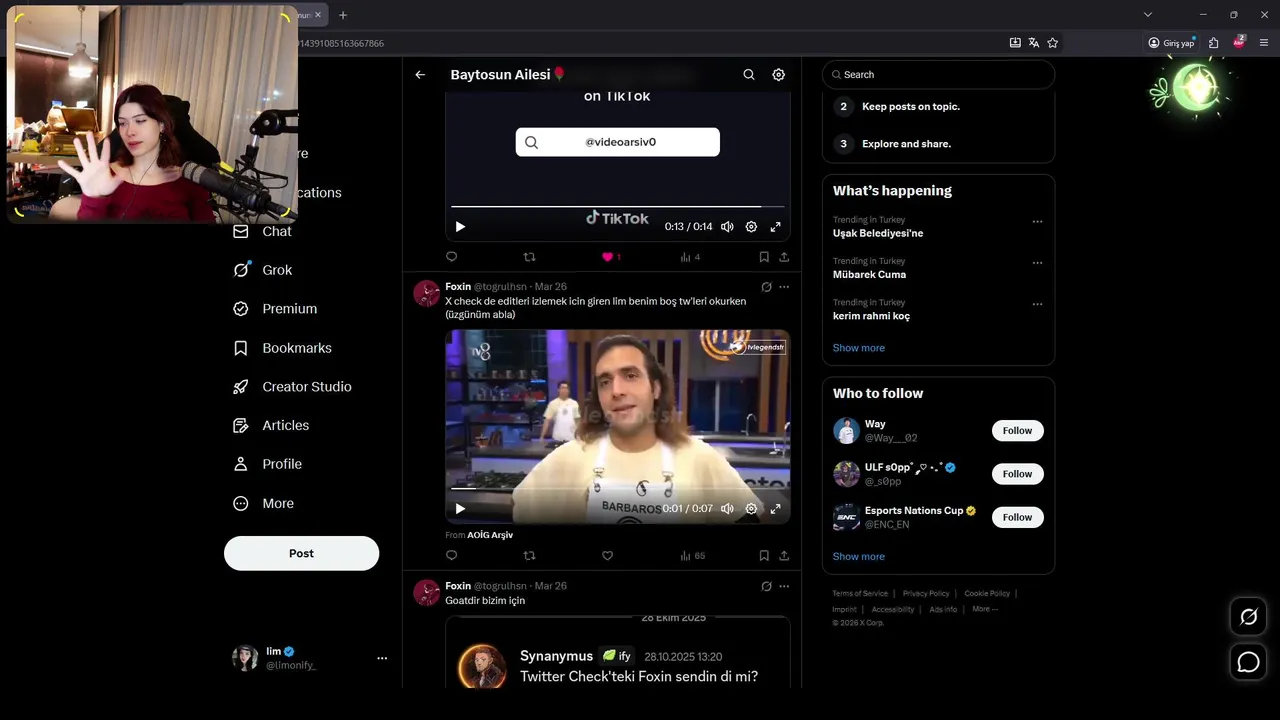Follow Esports Nations Cup
Viewport: 1280px width, 720px height.
[x=1017, y=517]
